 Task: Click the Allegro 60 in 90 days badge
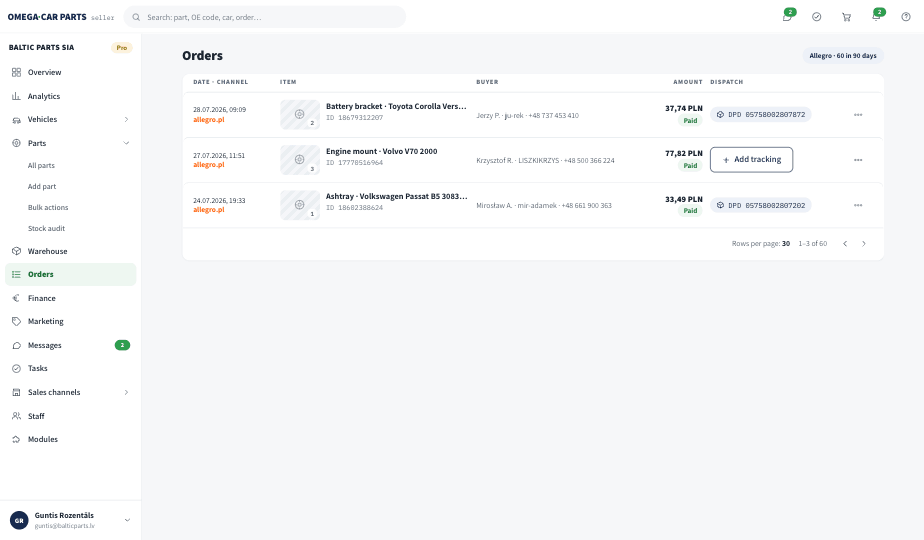tap(843, 55)
